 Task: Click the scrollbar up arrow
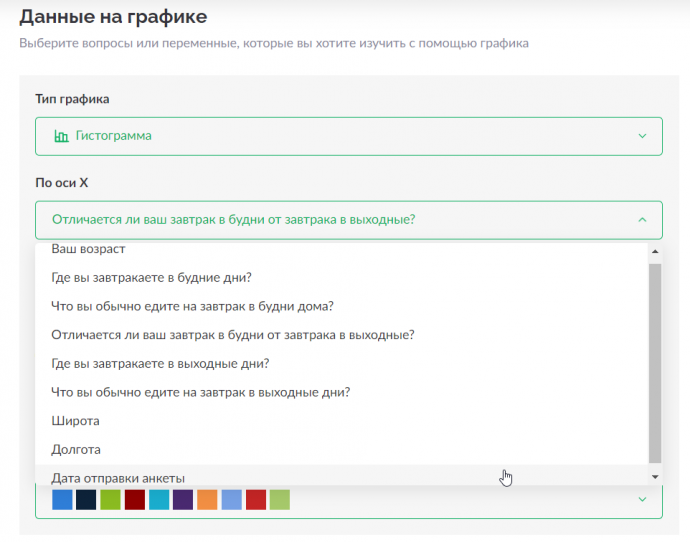click(x=655, y=252)
